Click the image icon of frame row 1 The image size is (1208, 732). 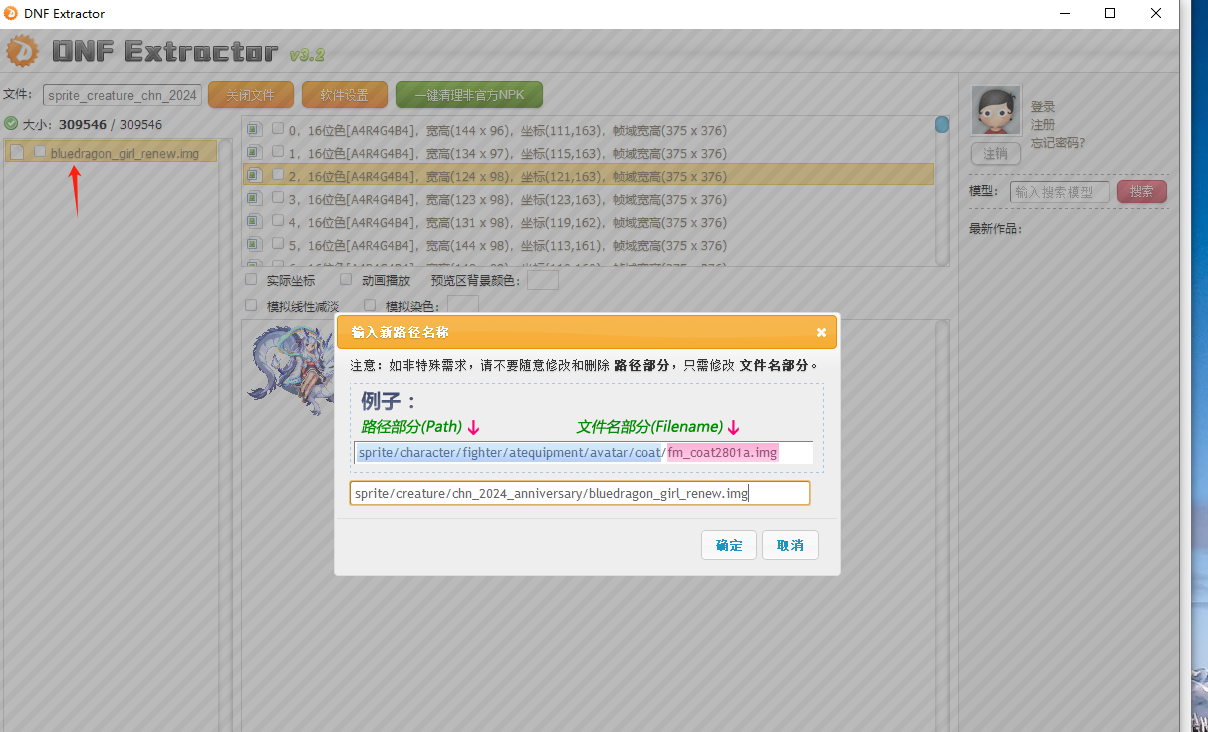tap(254, 152)
